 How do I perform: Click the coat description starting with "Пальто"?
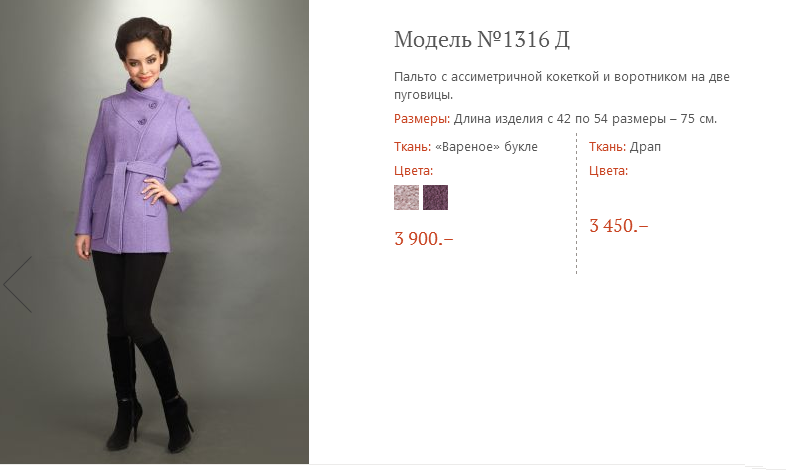[569, 85]
